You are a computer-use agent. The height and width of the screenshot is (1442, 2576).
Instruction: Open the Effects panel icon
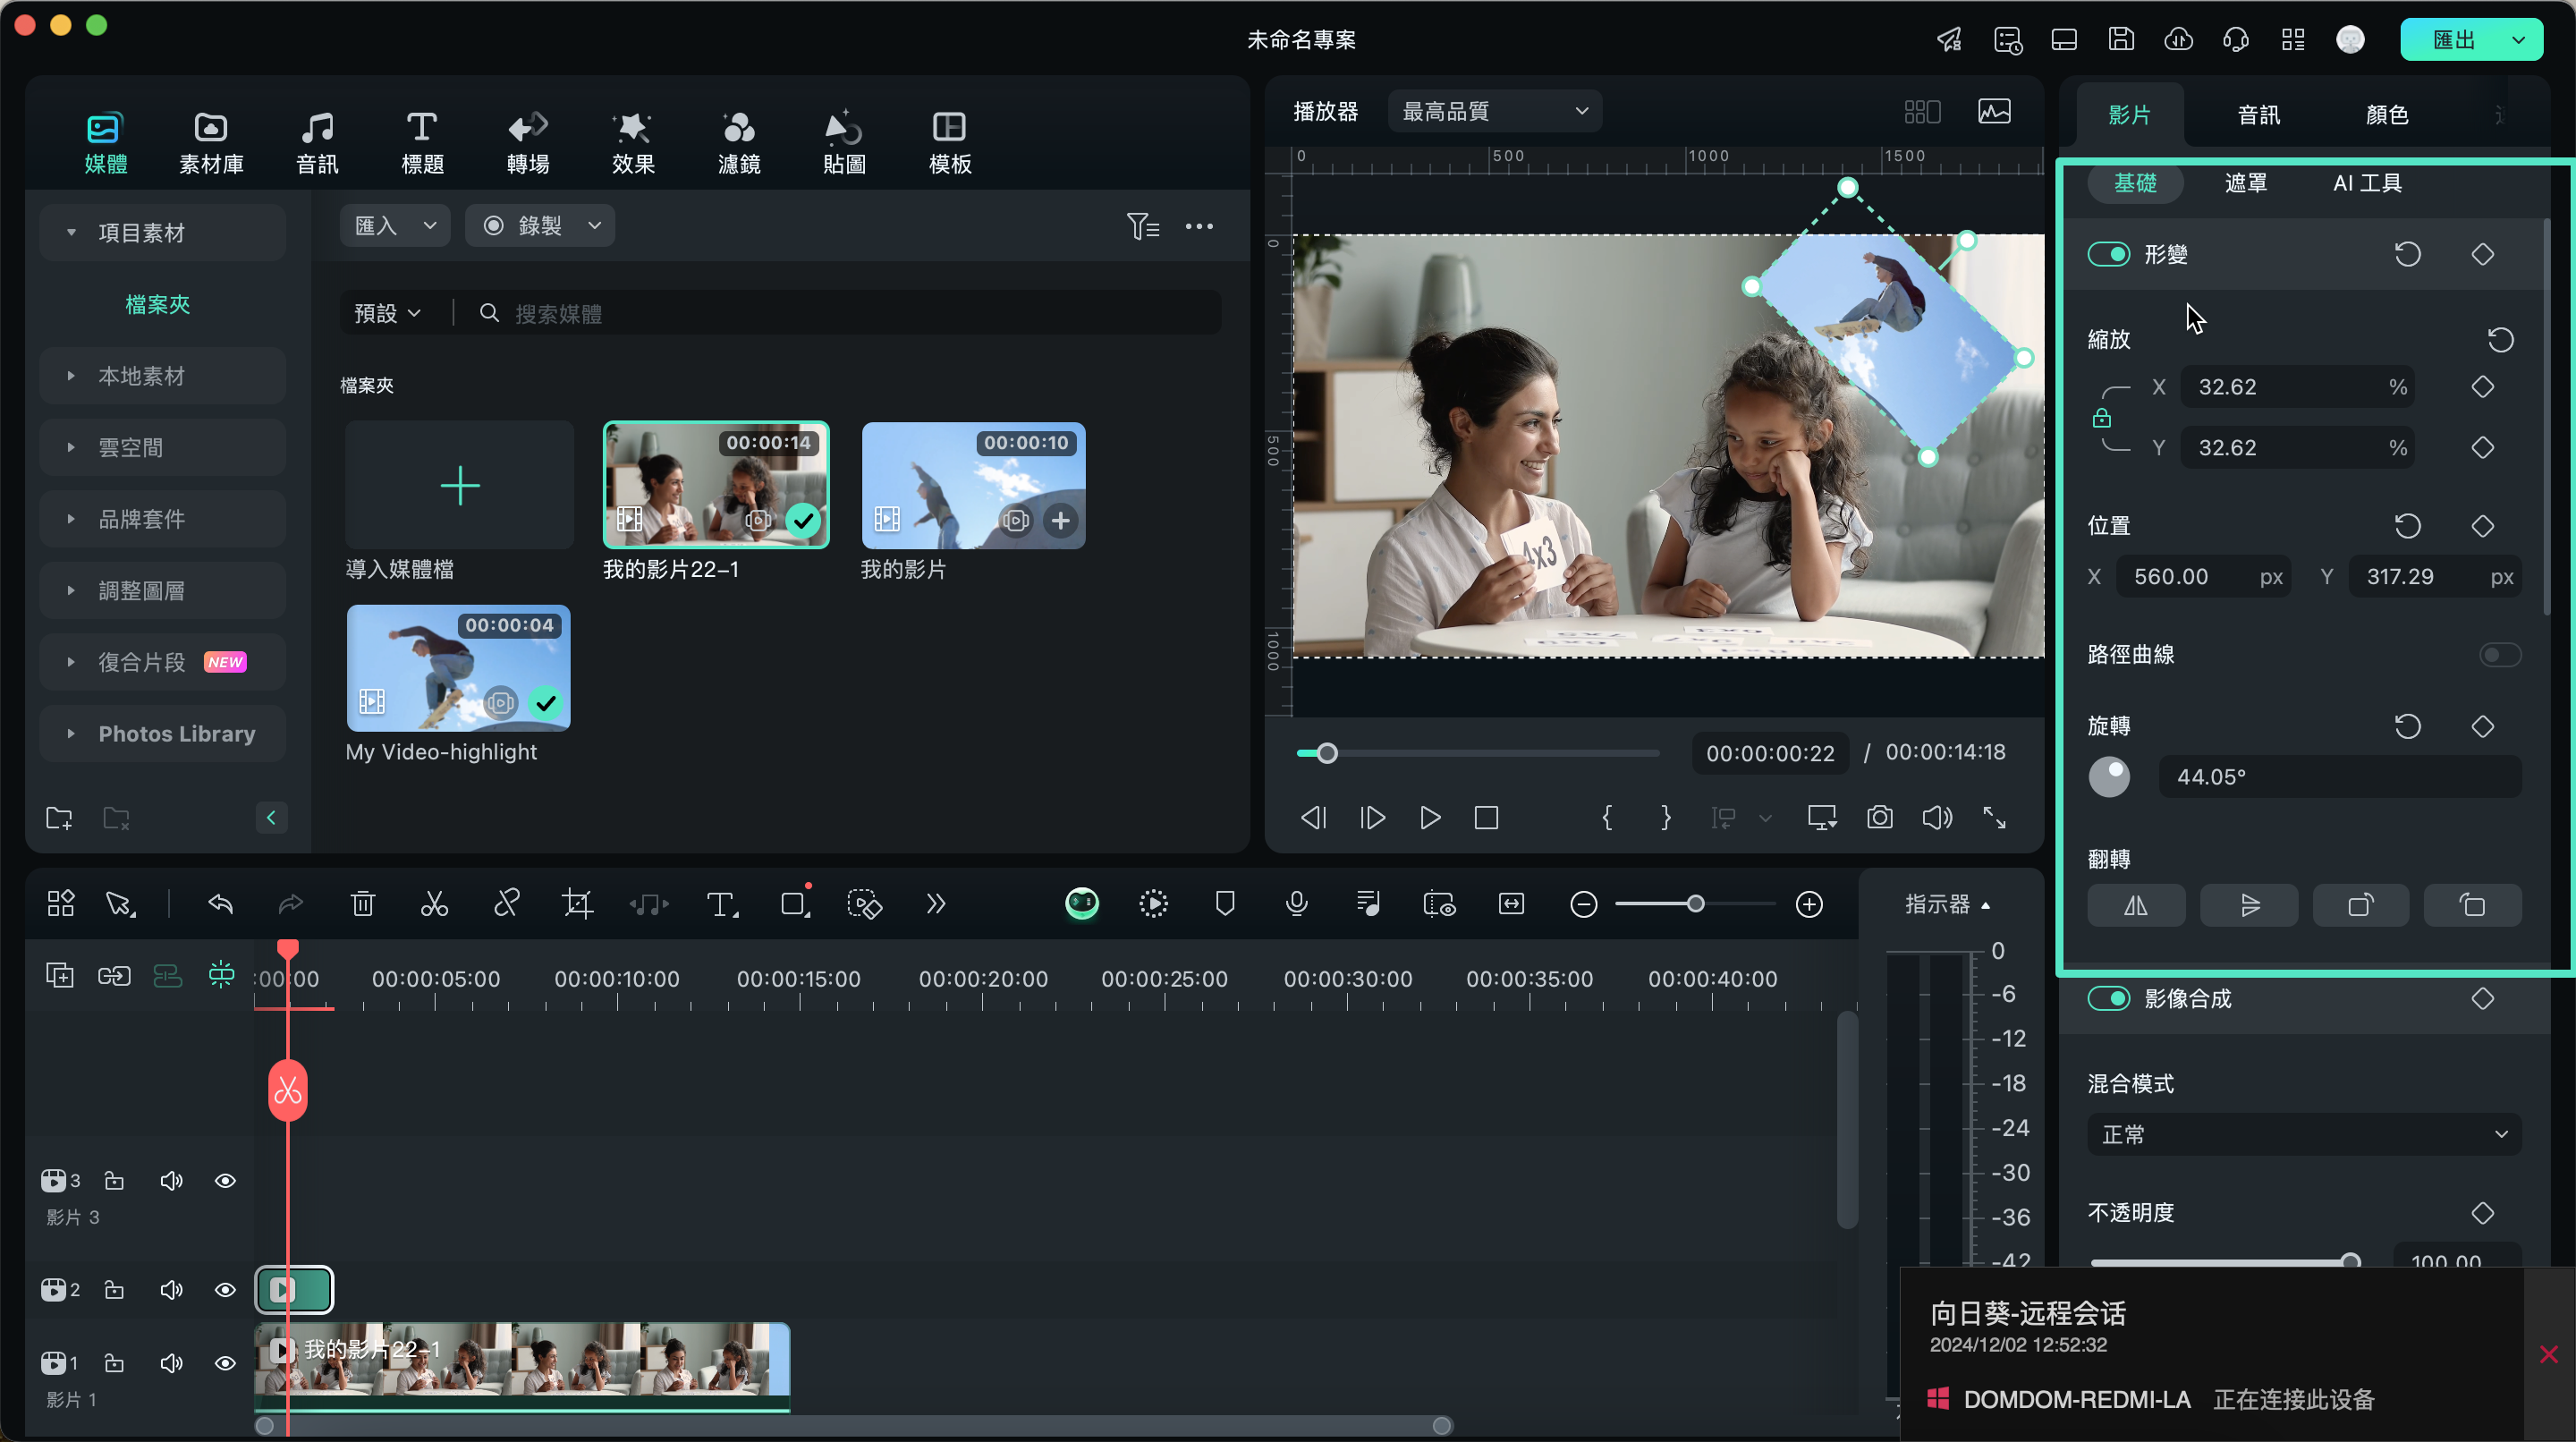633,143
